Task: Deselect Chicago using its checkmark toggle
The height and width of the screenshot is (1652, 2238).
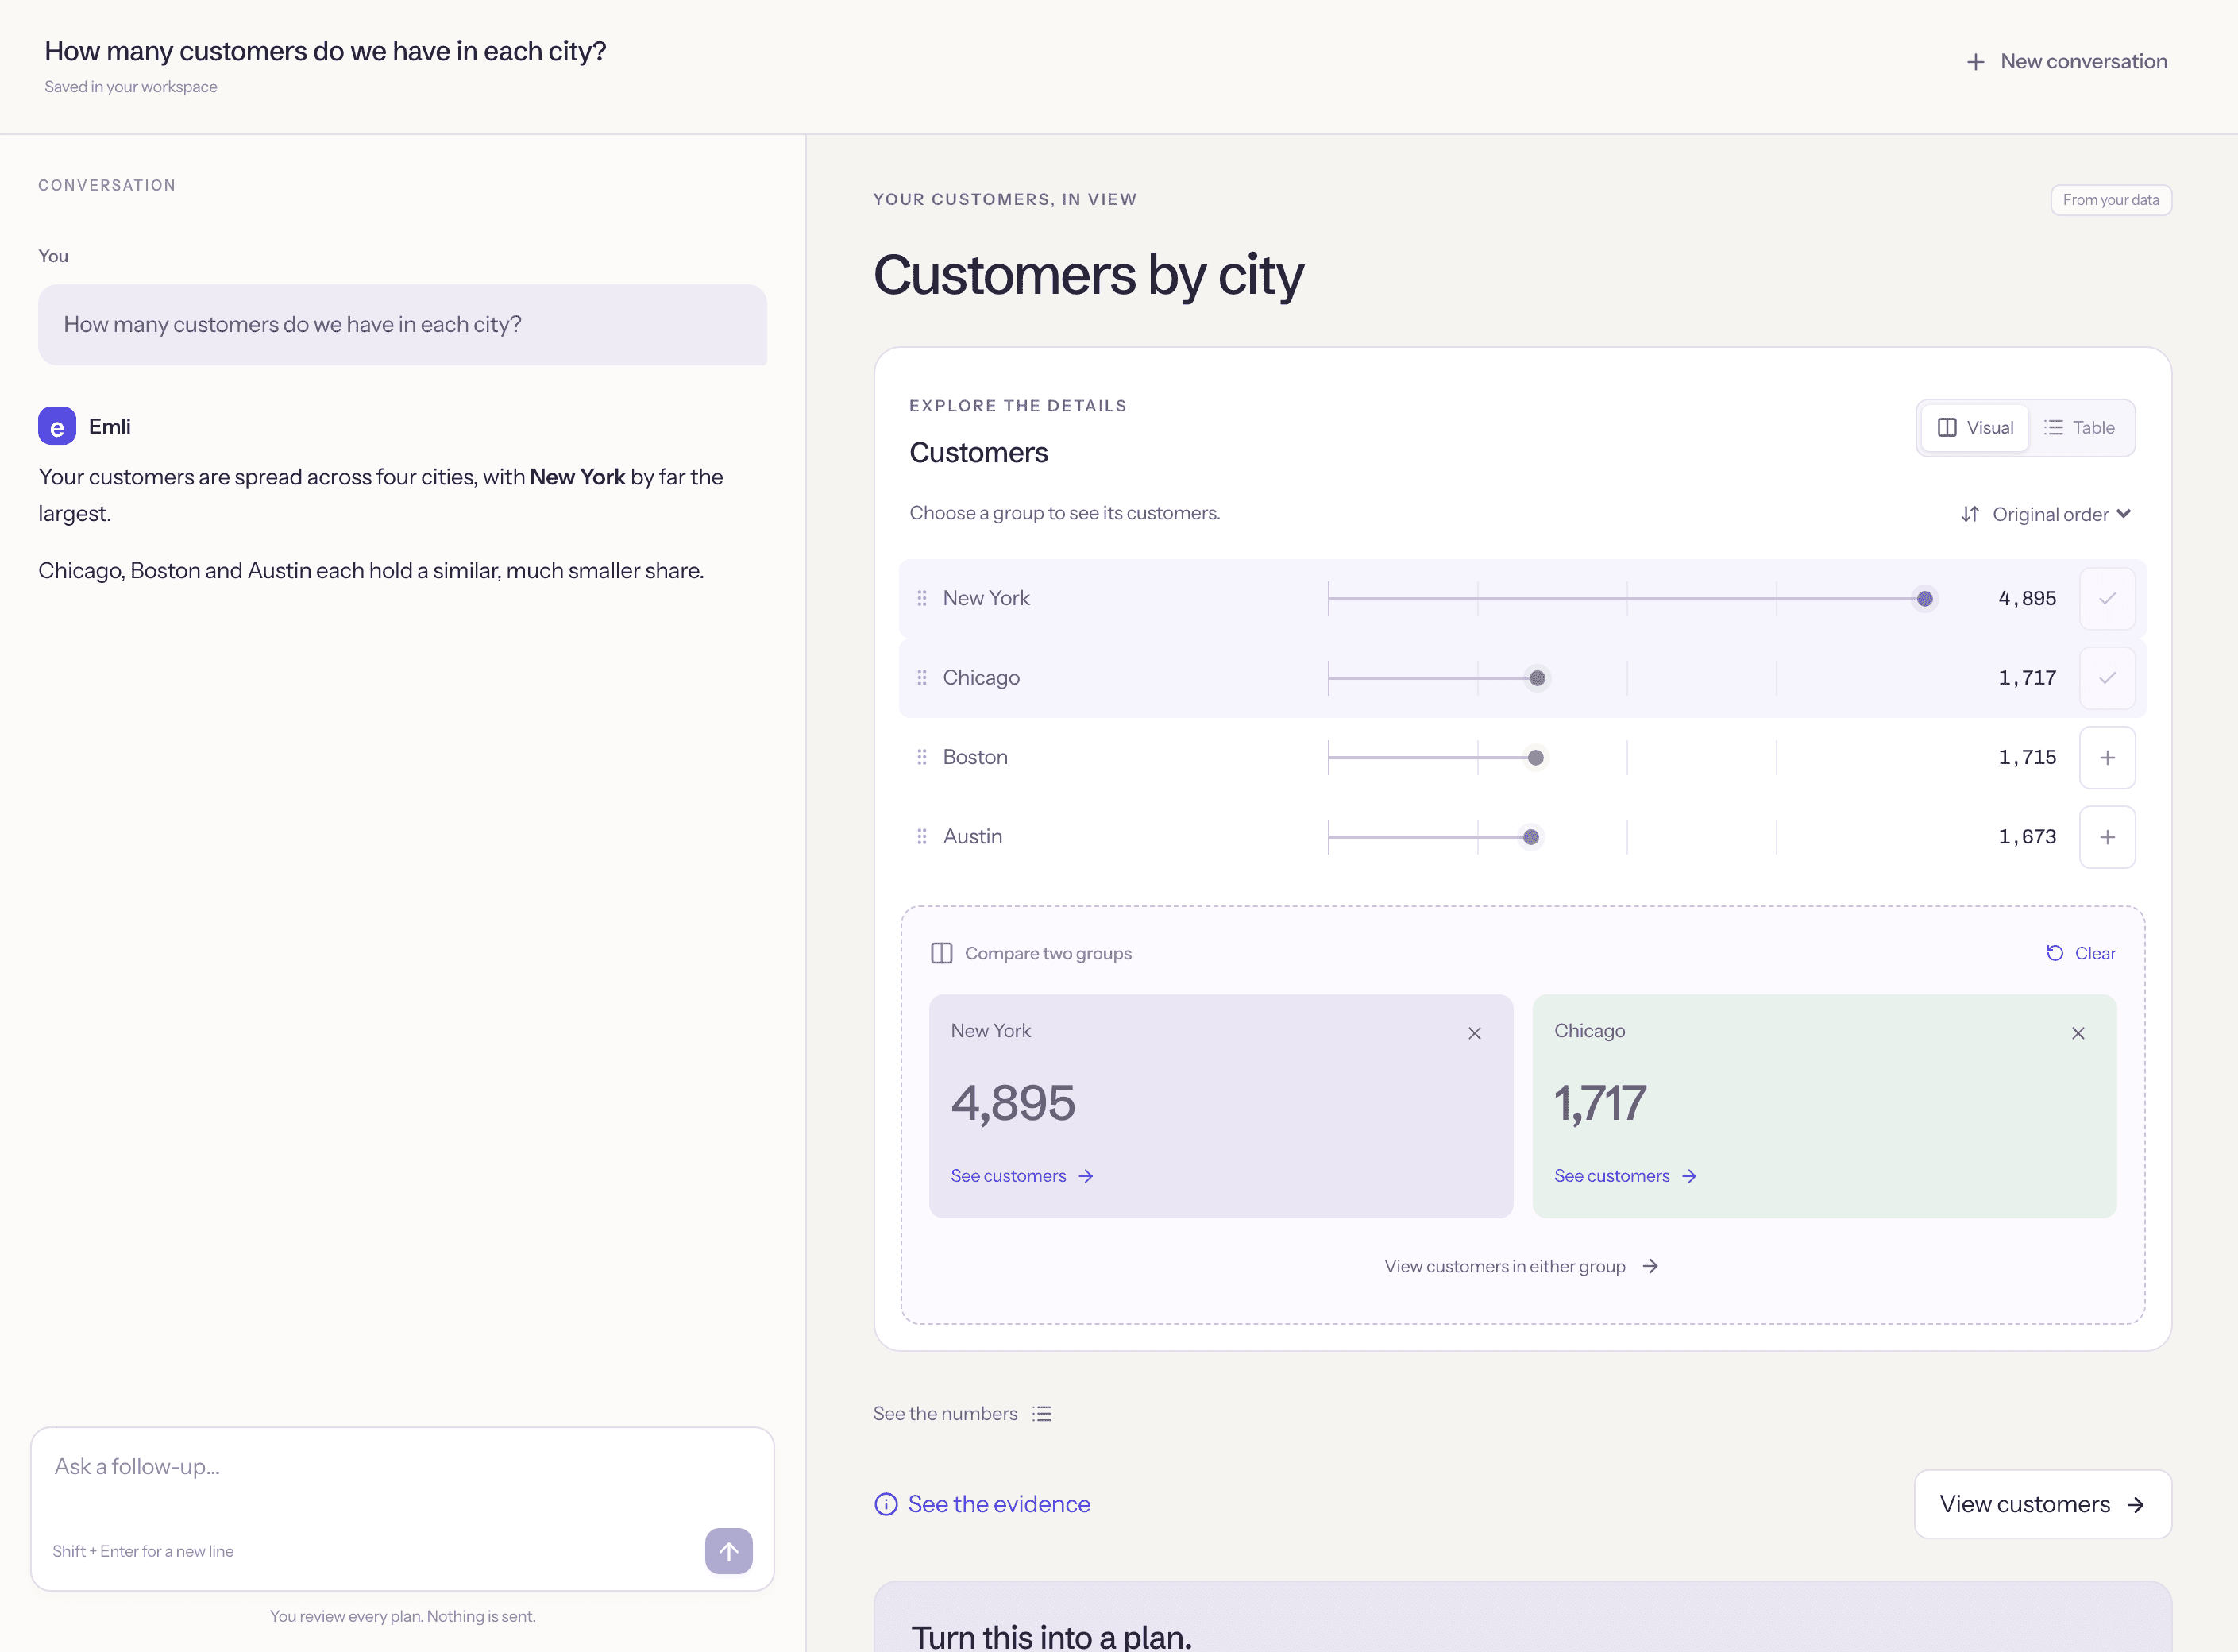Action: coord(2107,678)
